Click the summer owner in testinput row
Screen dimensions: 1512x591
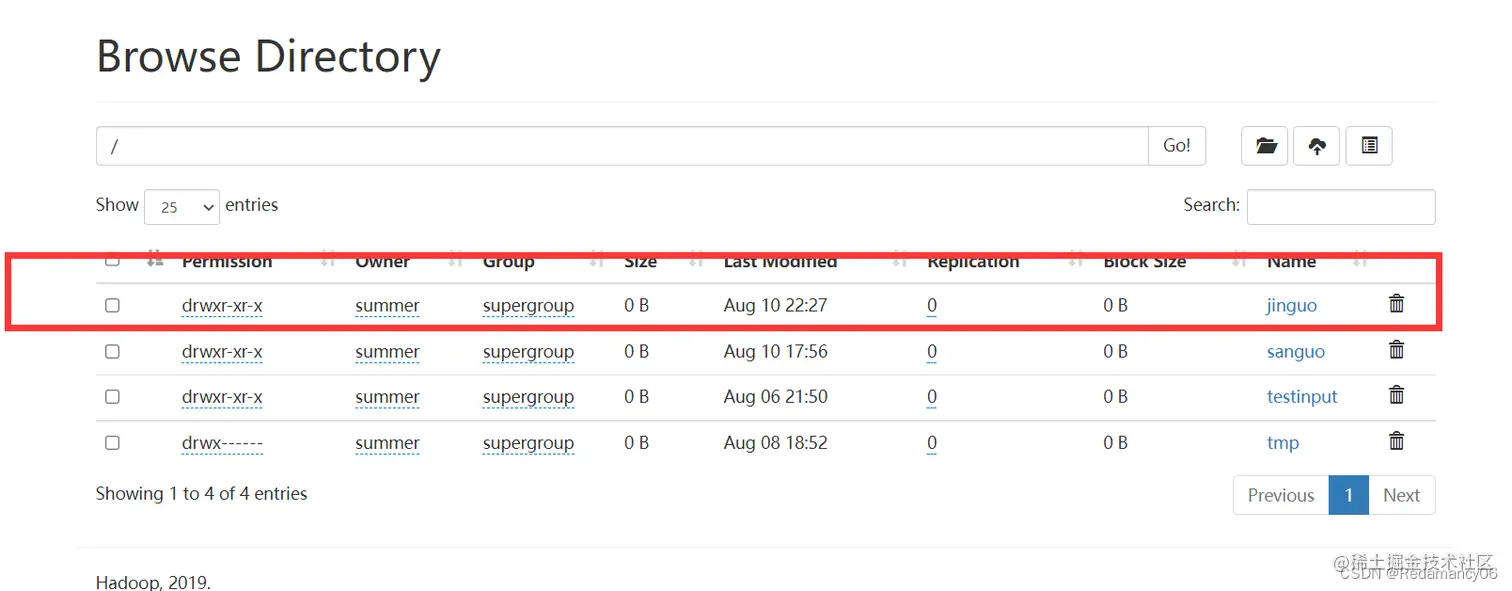coord(387,396)
